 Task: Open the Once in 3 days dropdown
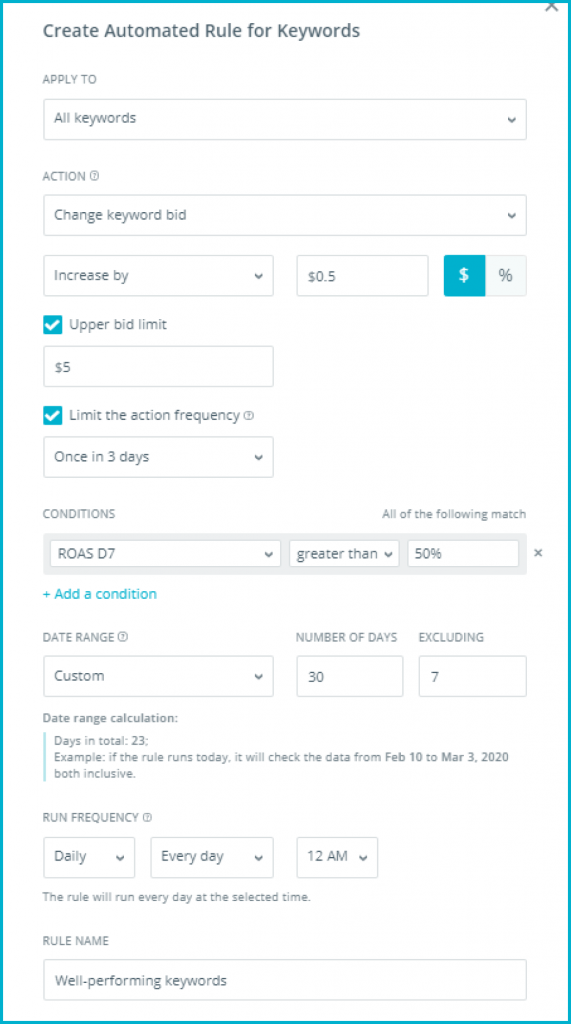(158, 457)
